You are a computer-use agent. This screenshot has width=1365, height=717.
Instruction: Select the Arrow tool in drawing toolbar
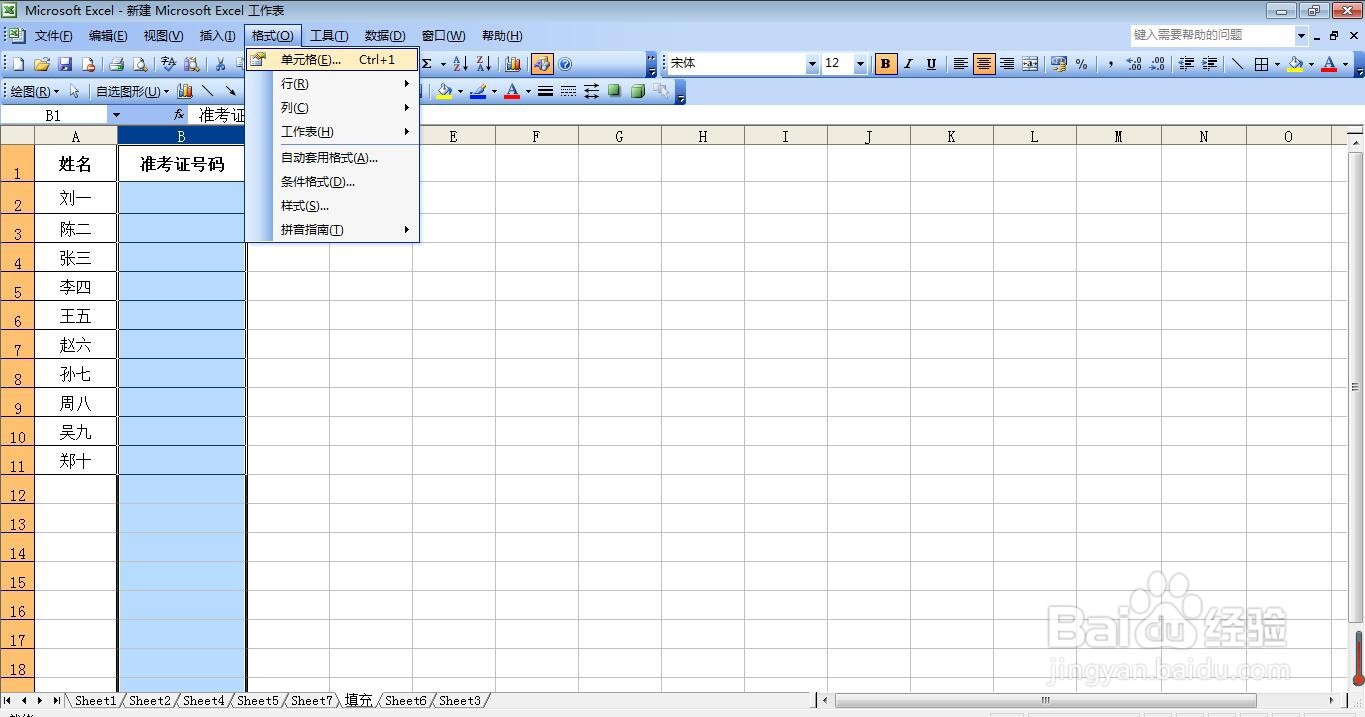(231, 91)
